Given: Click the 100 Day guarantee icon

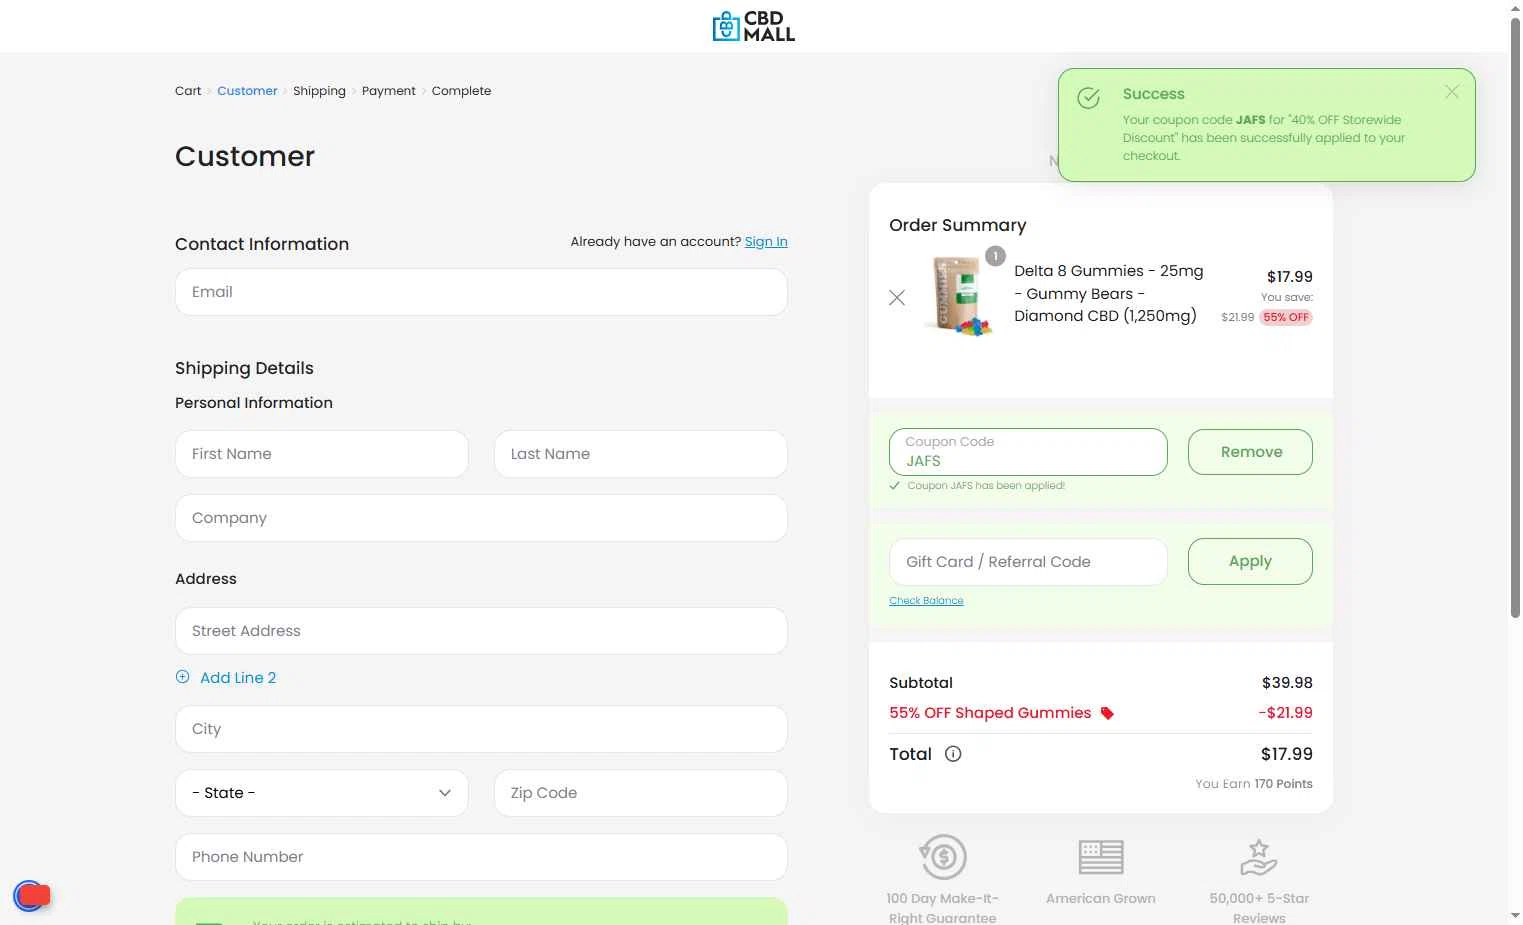Looking at the screenshot, I should pos(943,857).
